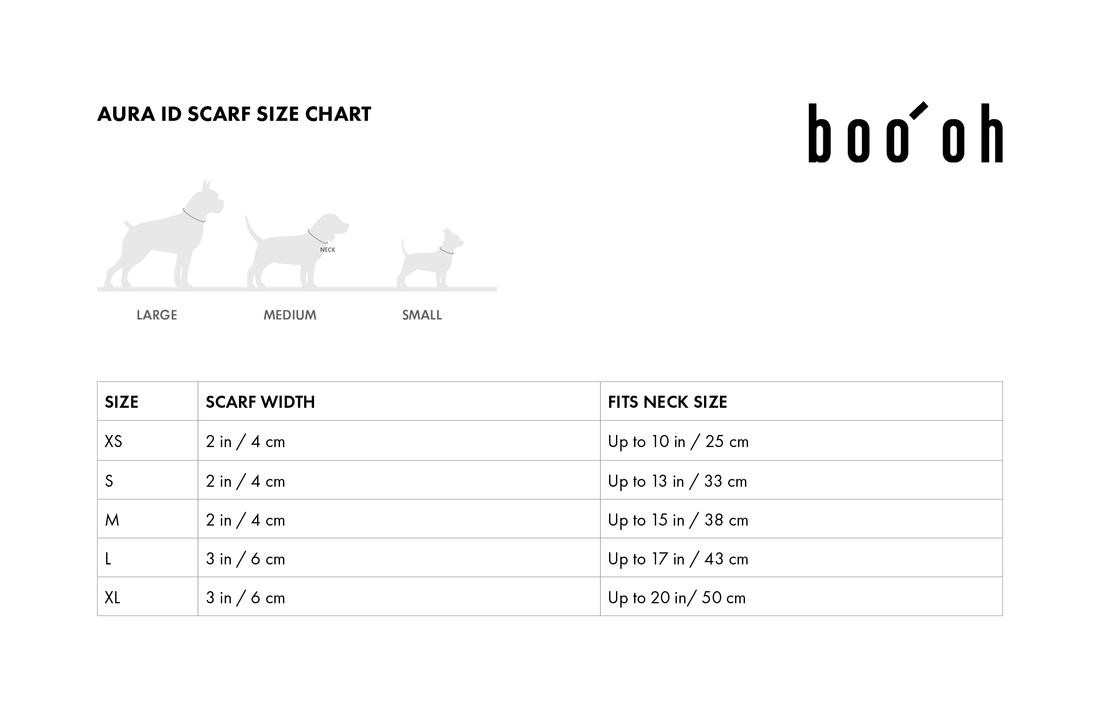
Task: Click the Aura ID Scarf Size Chart title
Action: pyautogui.click(x=234, y=114)
